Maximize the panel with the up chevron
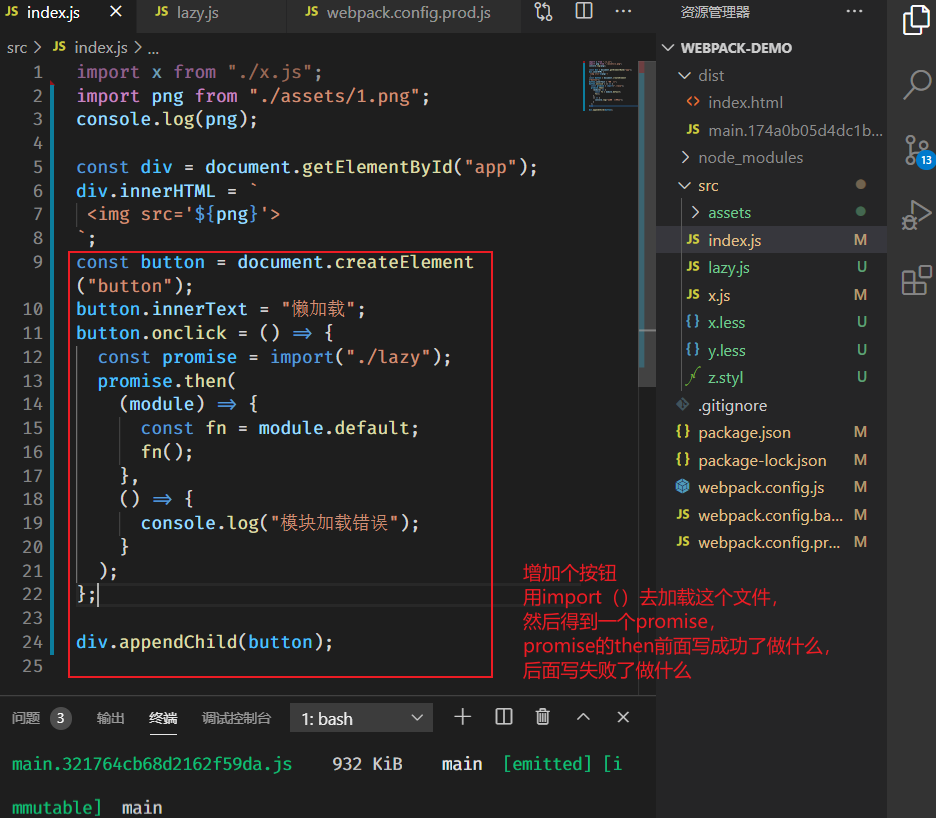This screenshot has height=818, width=936. coord(583,717)
